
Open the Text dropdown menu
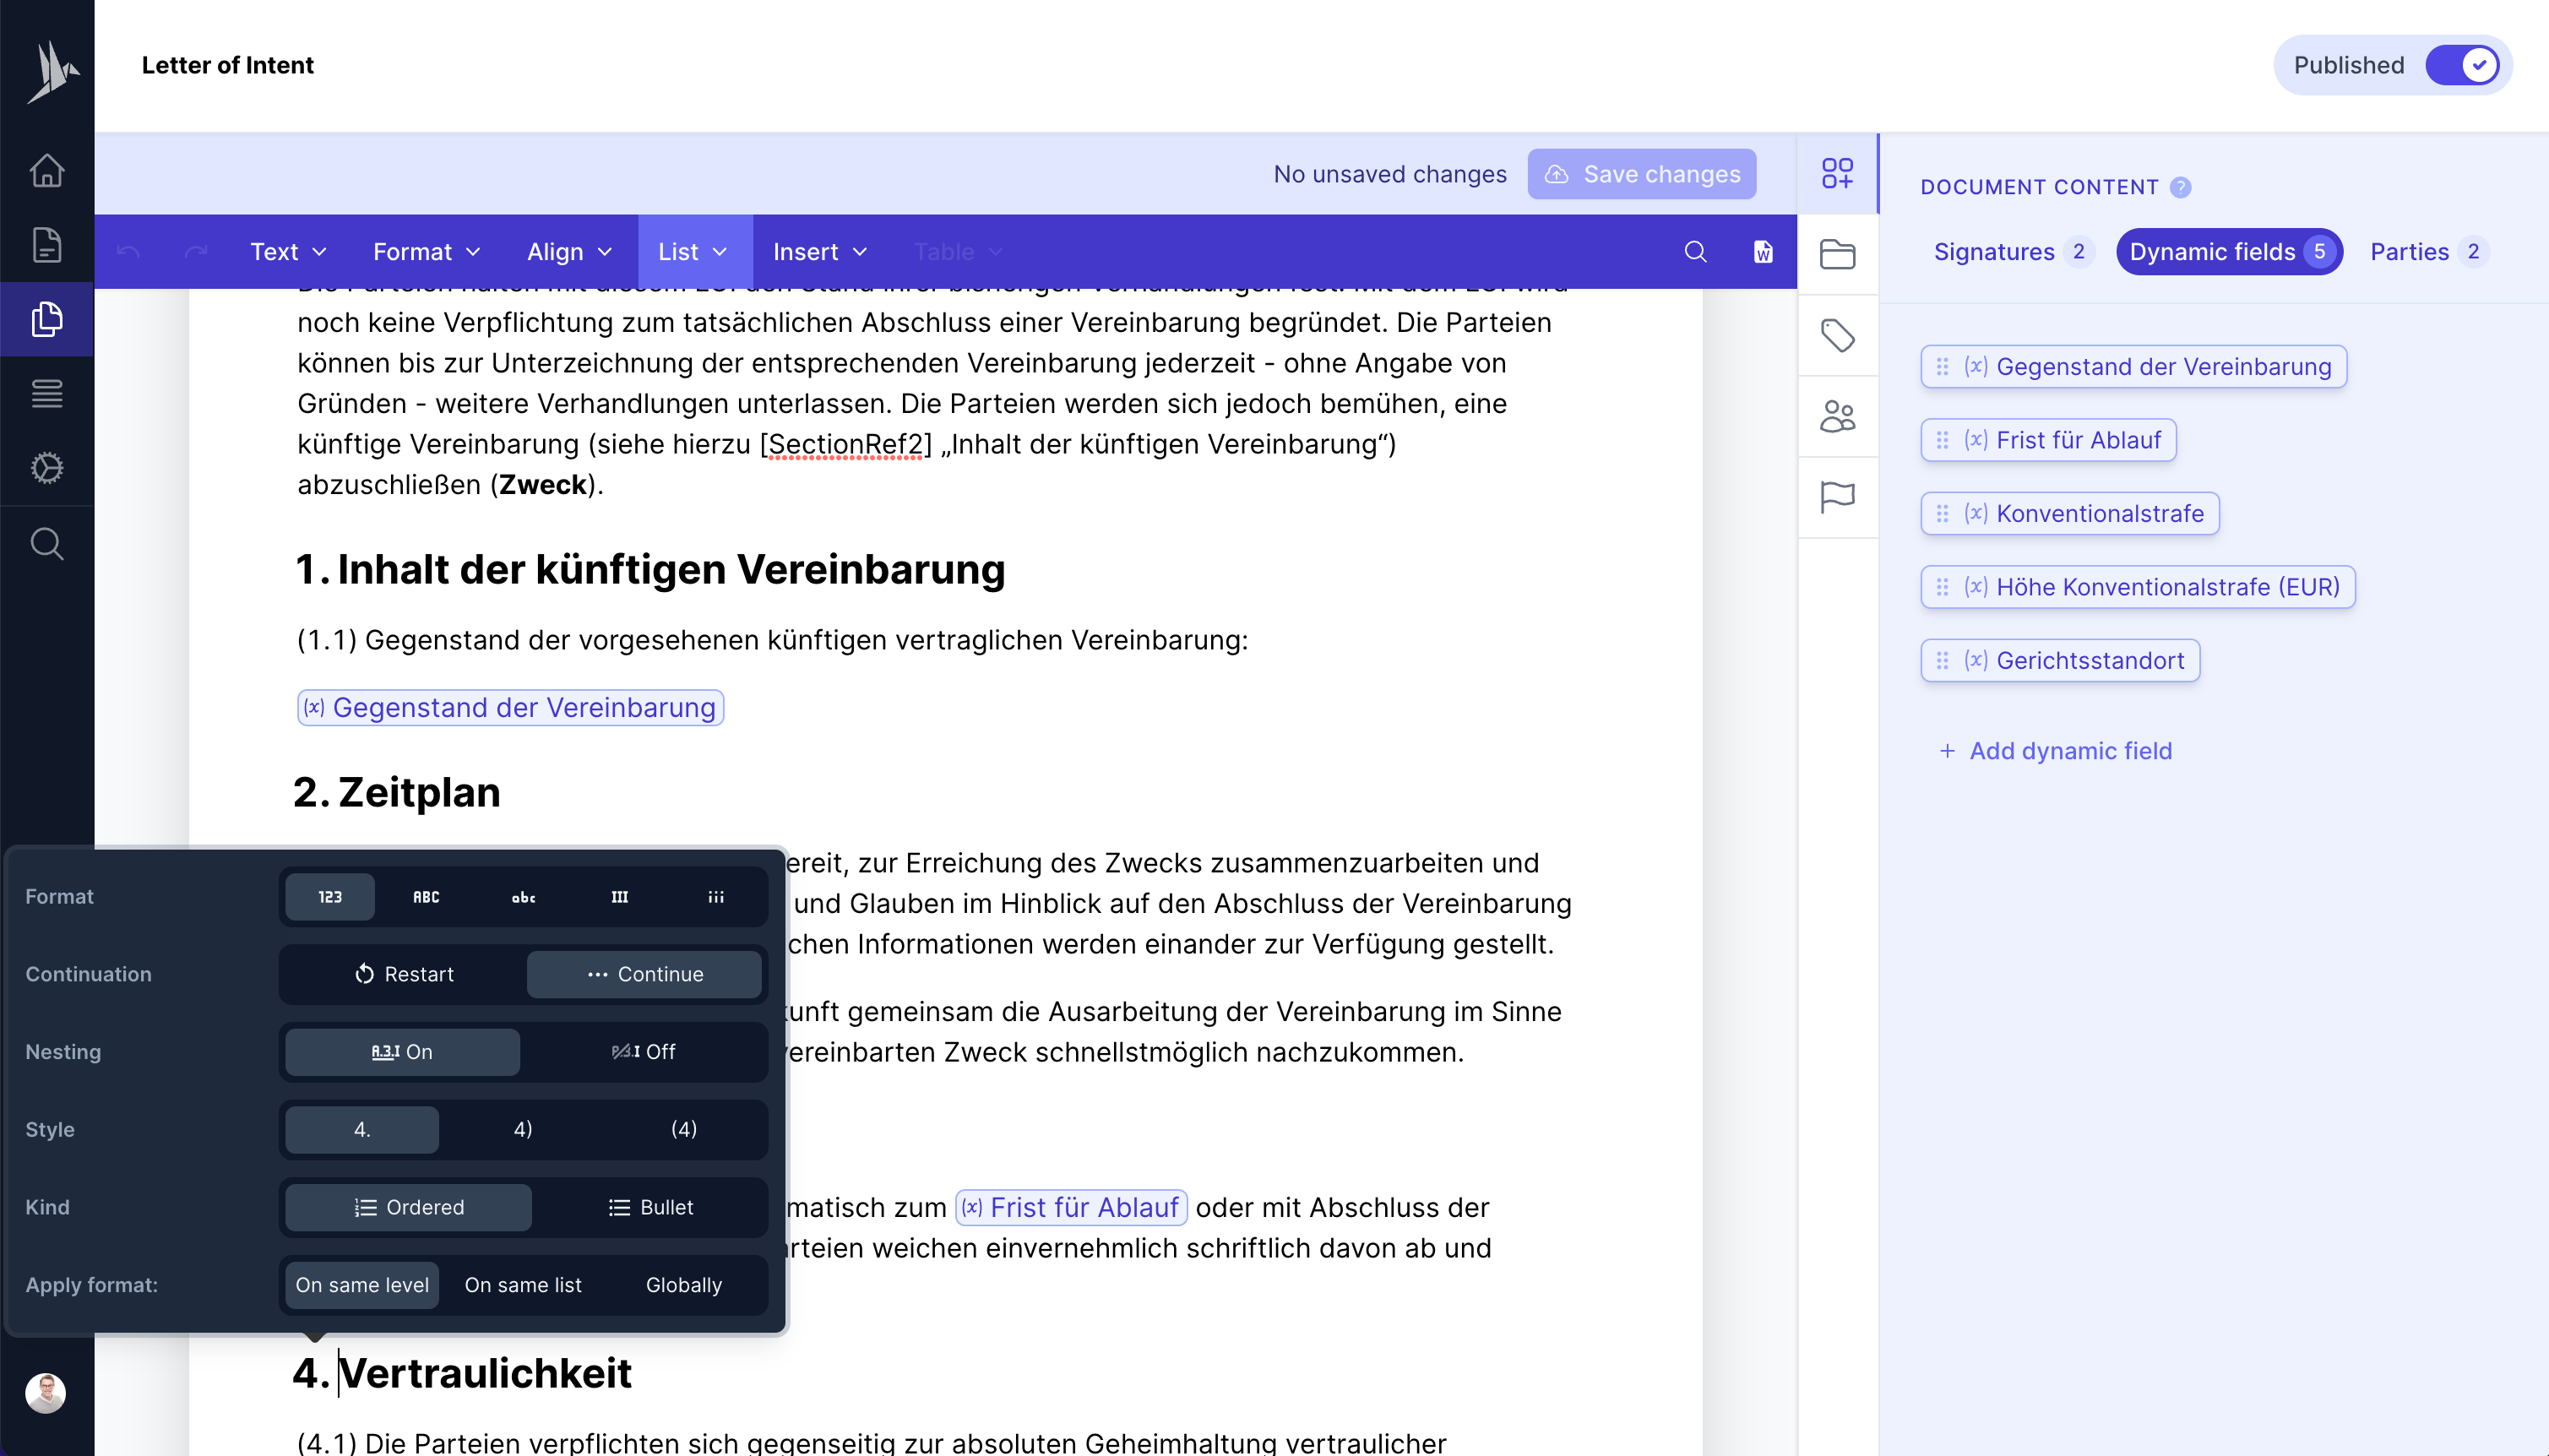(287, 251)
